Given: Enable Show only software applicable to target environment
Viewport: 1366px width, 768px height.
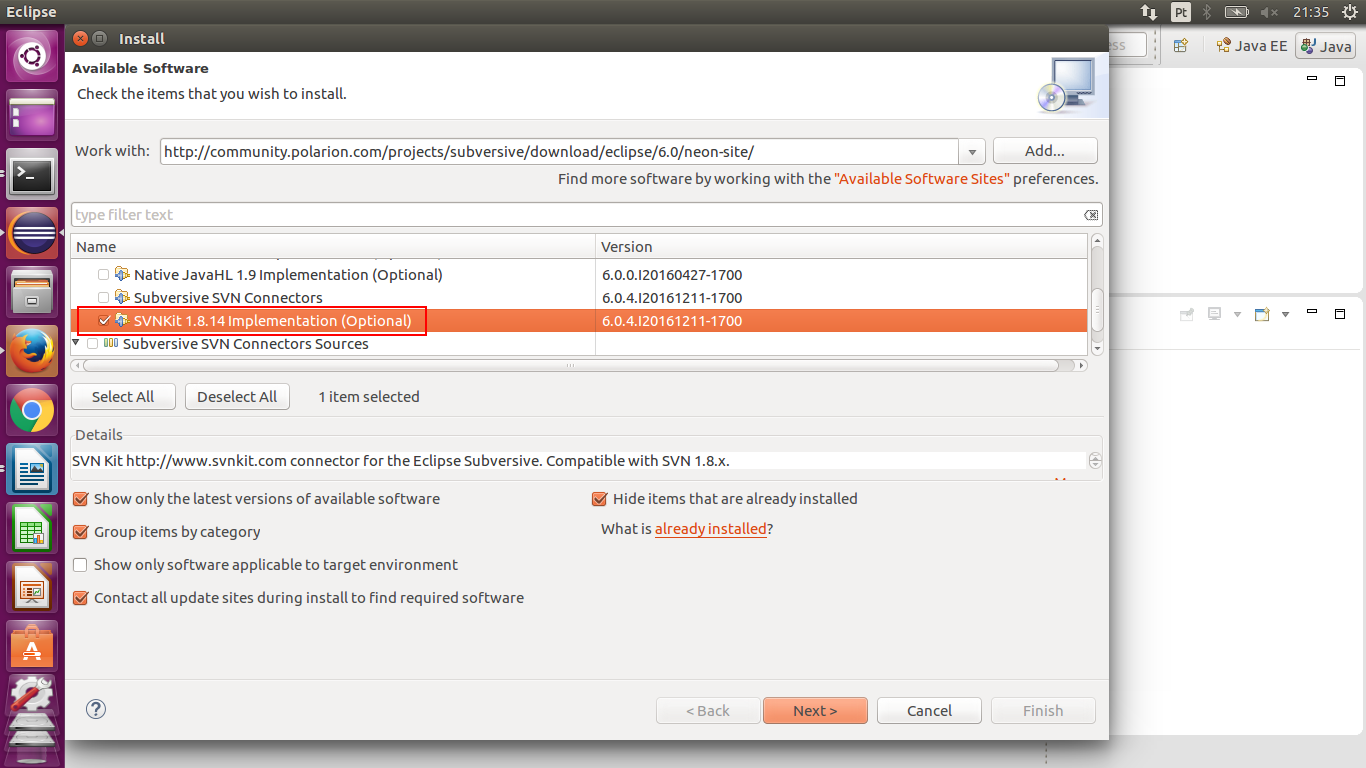Looking at the screenshot, I should 79,564.
